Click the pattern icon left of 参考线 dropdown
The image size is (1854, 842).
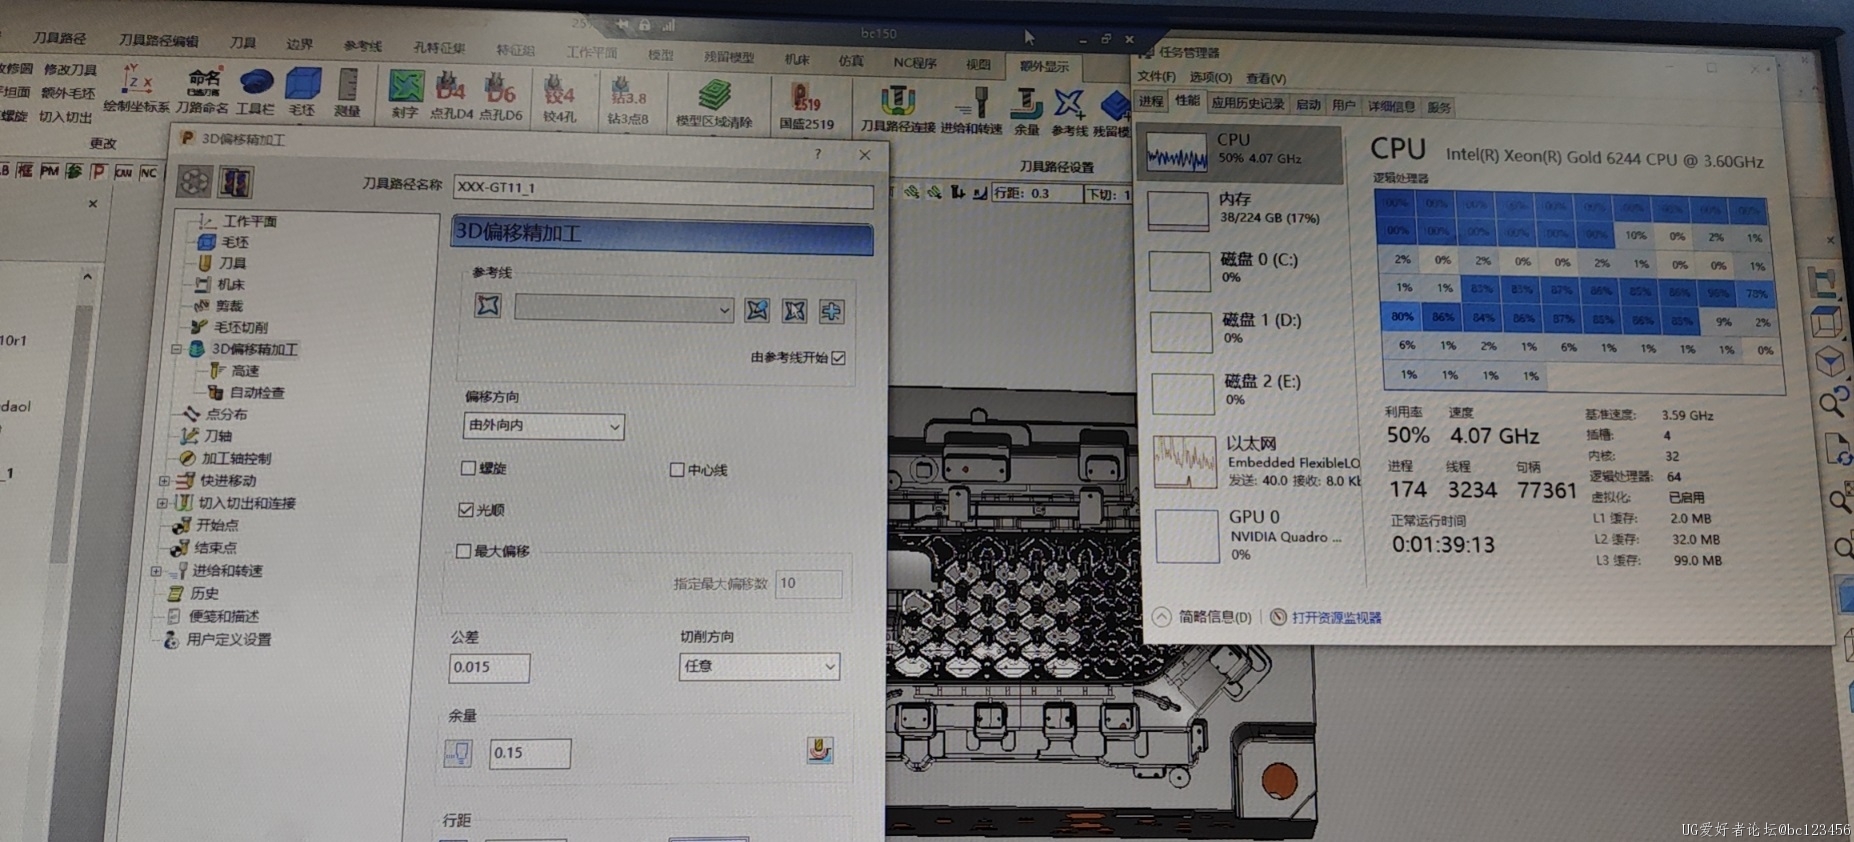coord(488,305)
